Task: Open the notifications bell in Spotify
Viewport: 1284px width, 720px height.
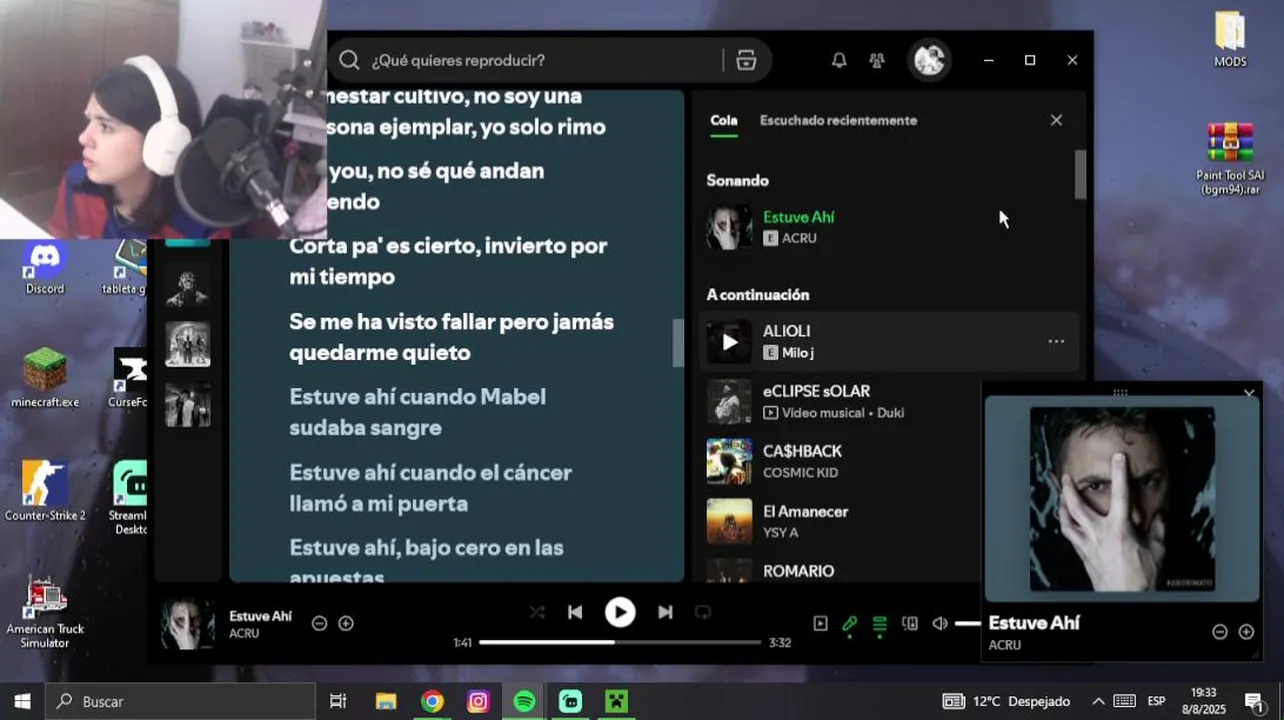Action: (x=839, y=60)
